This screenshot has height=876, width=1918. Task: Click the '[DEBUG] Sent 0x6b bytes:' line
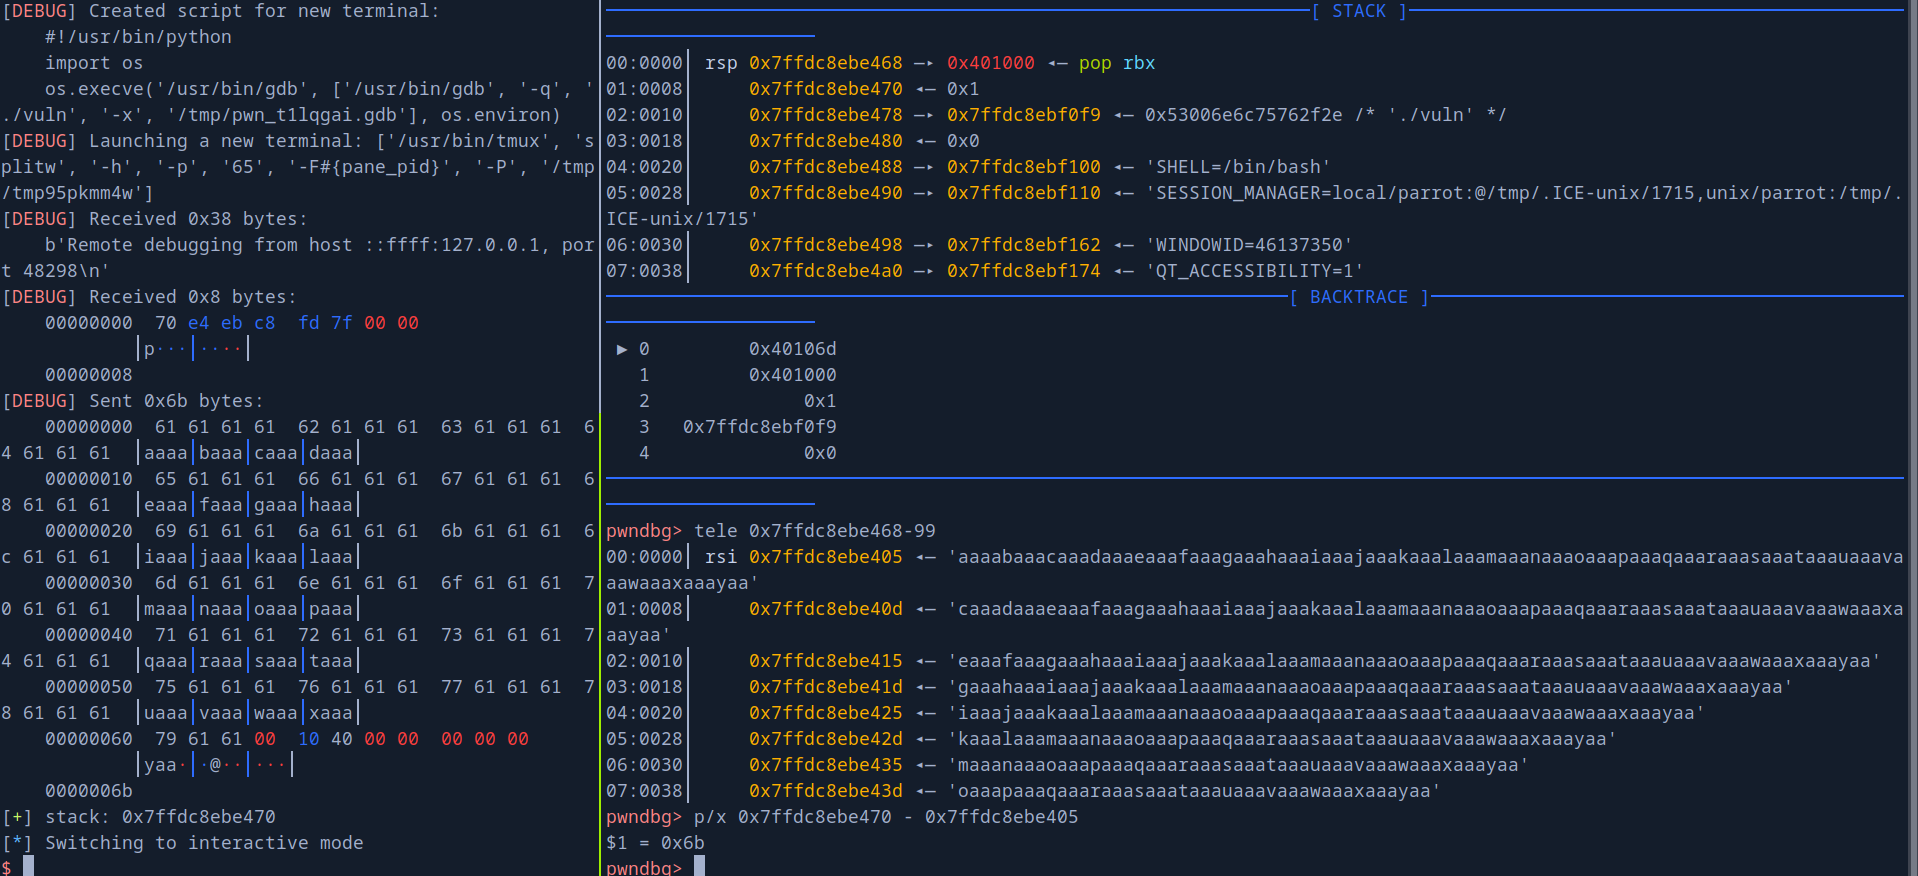[133, 401]
